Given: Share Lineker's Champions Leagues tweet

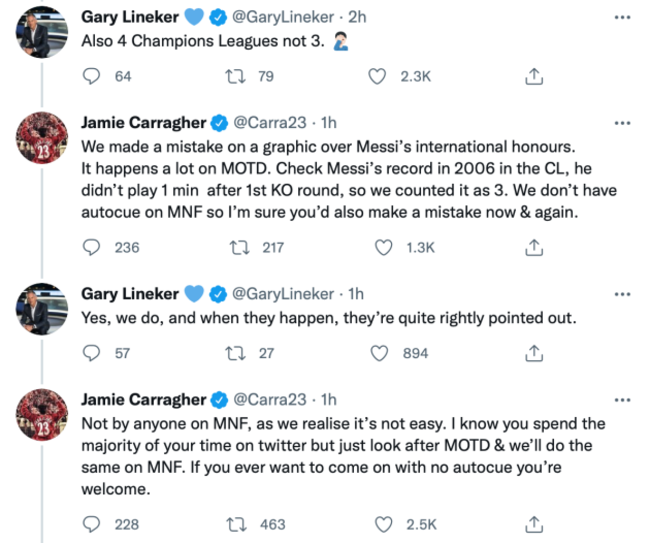Looking at the screenshot, I should point(535,76).
